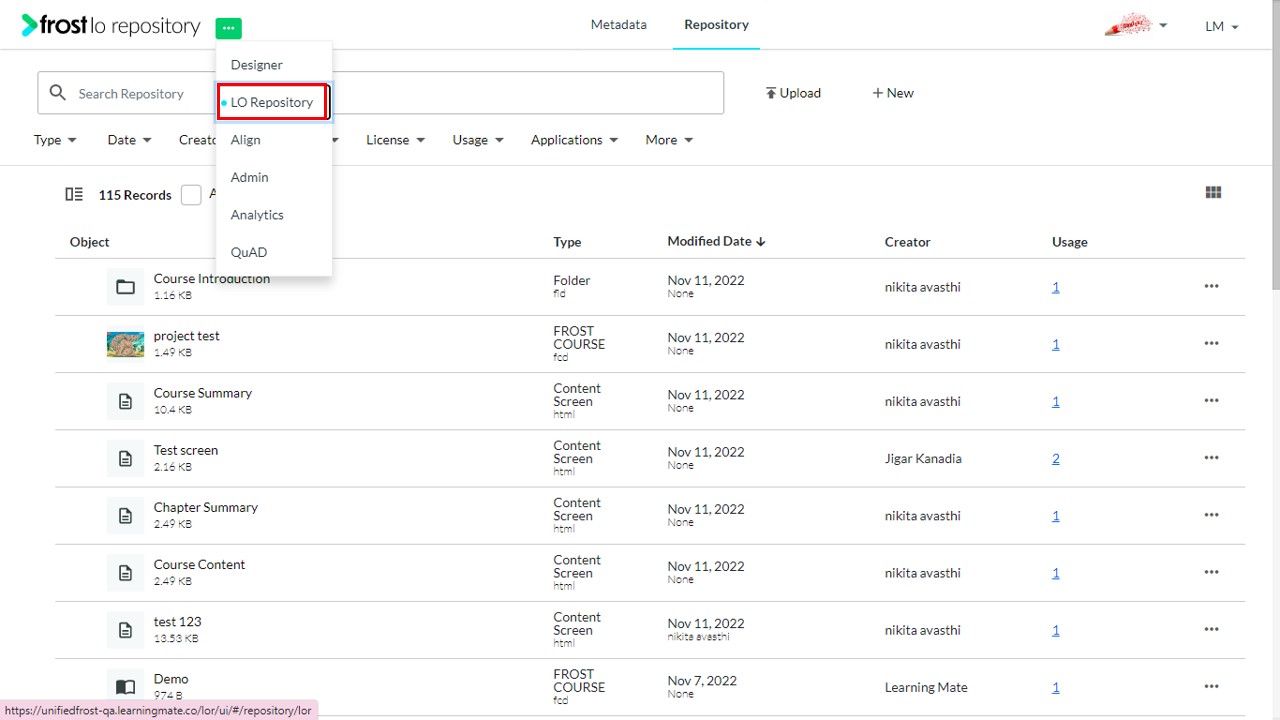The width and height of the screenshot is (1280, 720).
Task: Click the Demo course book icon
Action: click(125, 687)
